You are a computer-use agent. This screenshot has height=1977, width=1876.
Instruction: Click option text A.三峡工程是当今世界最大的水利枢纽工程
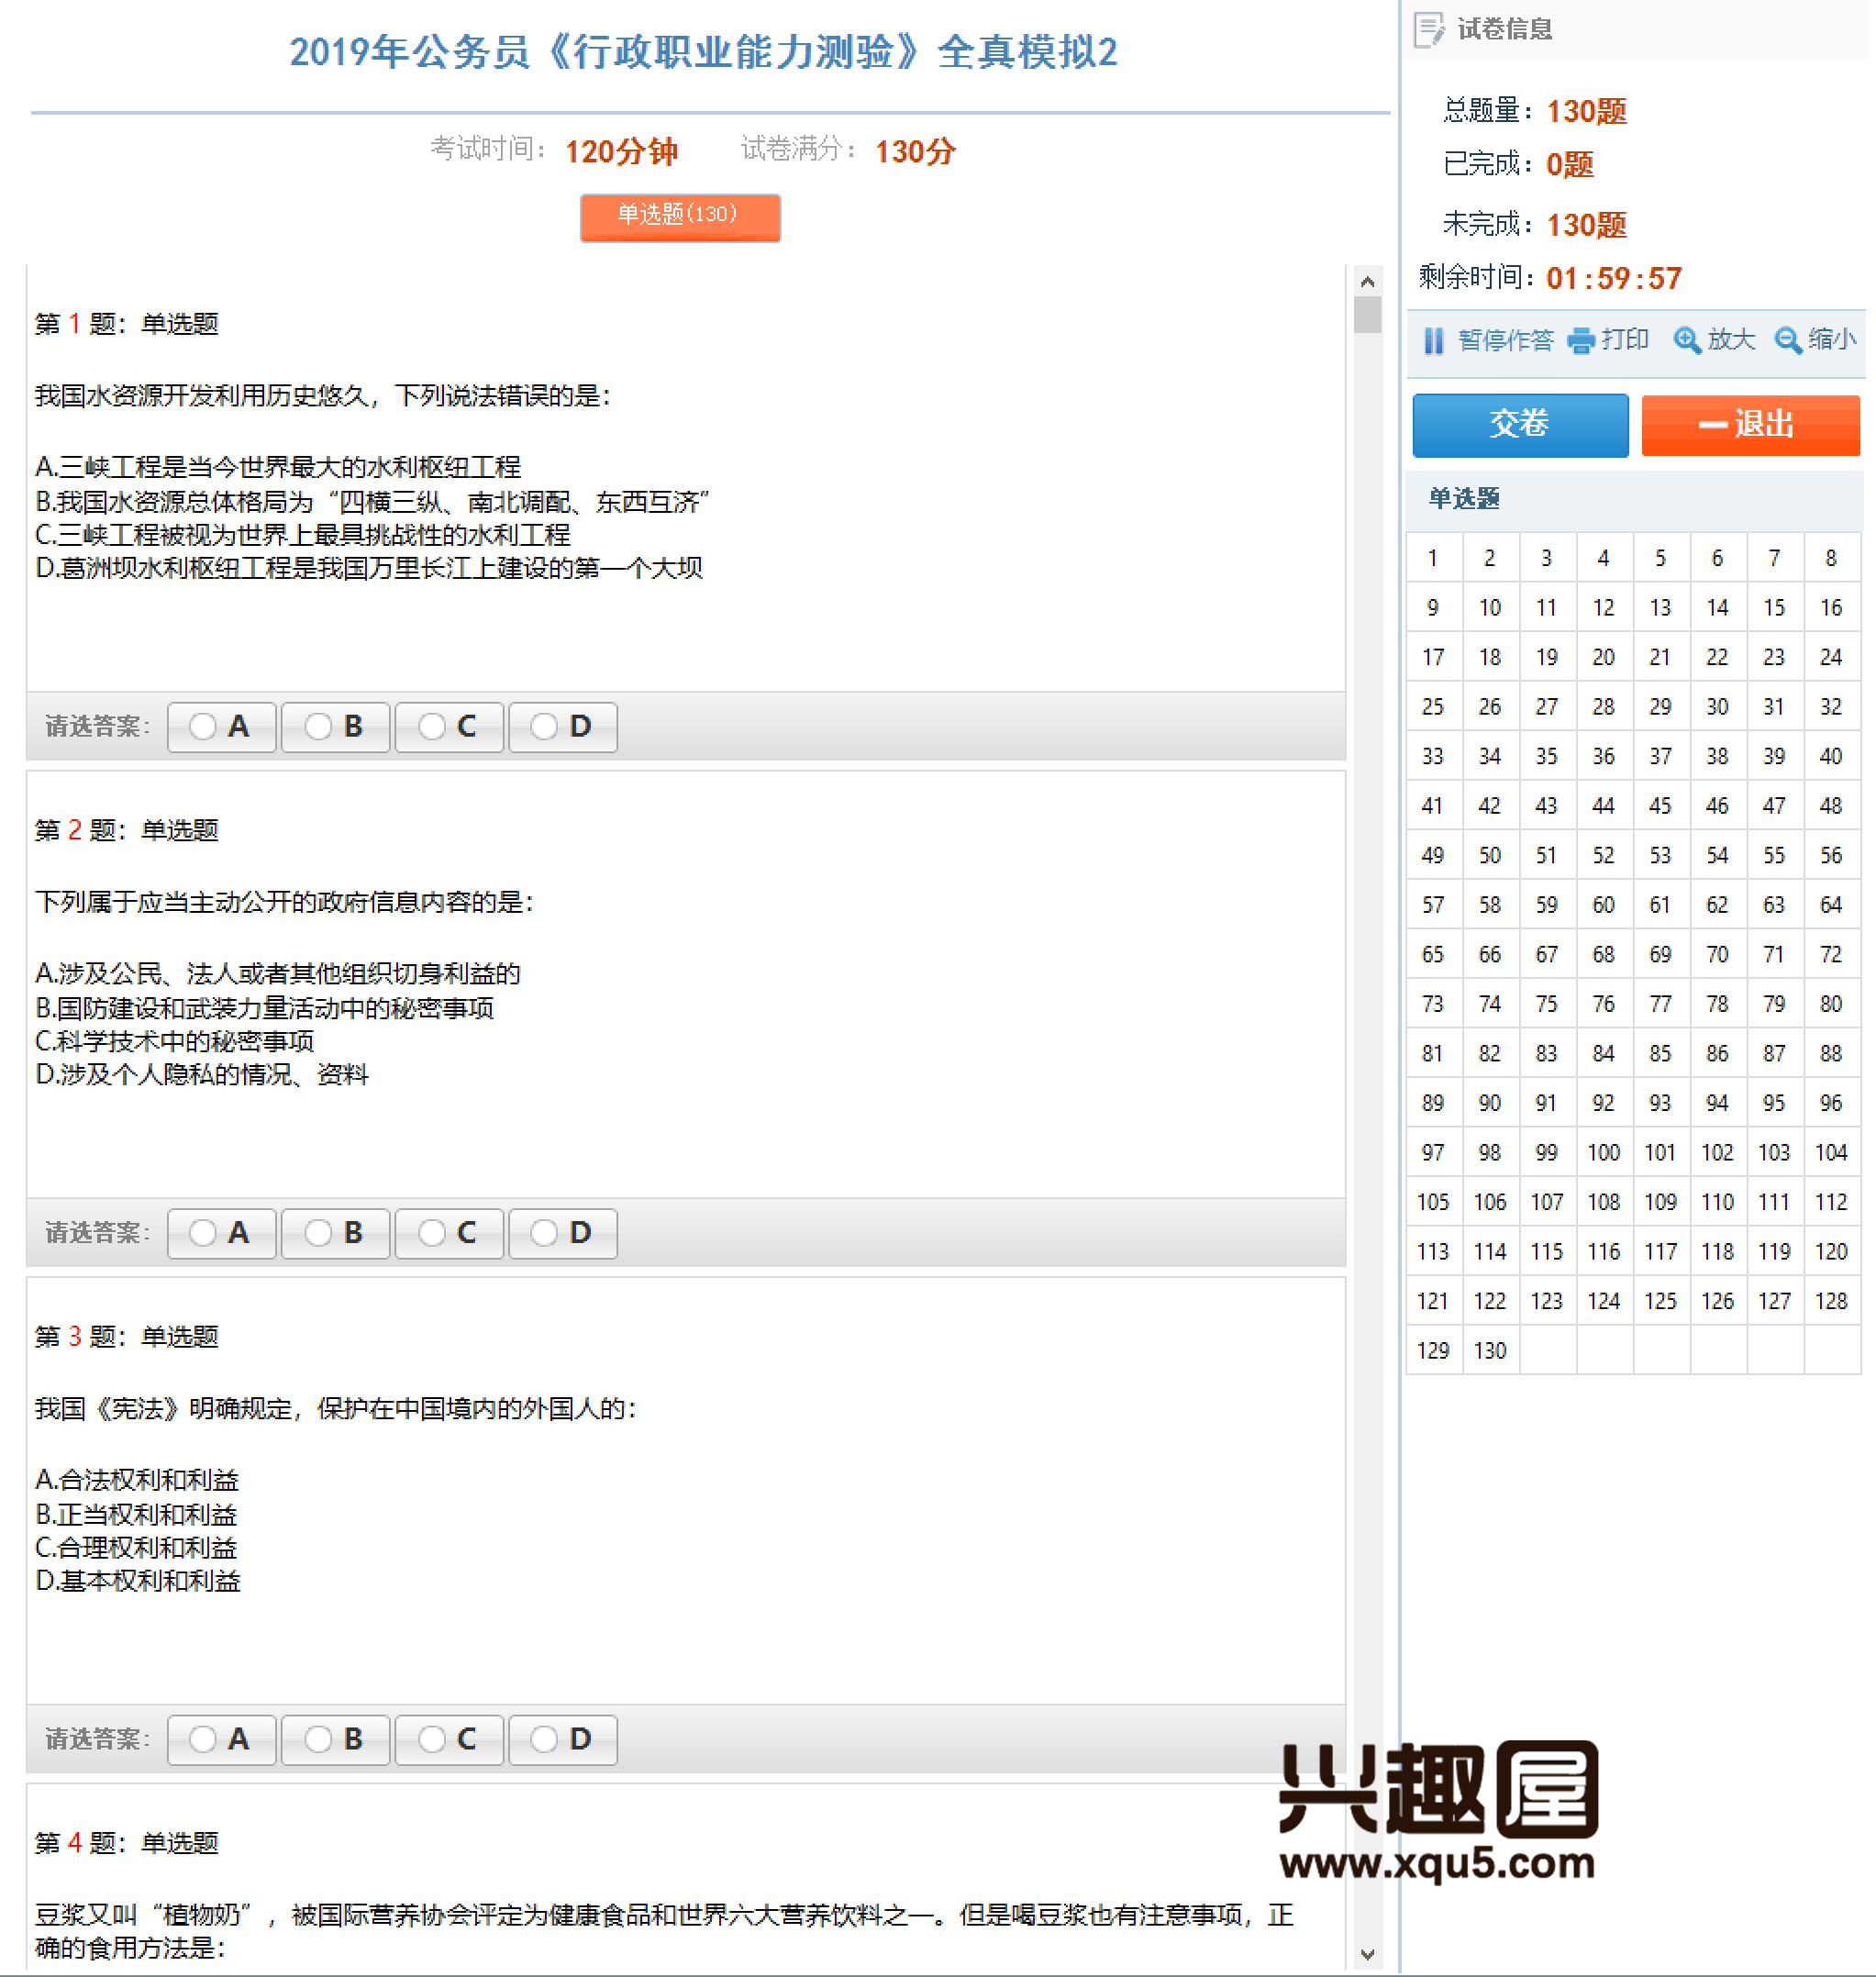pos(278,467)
